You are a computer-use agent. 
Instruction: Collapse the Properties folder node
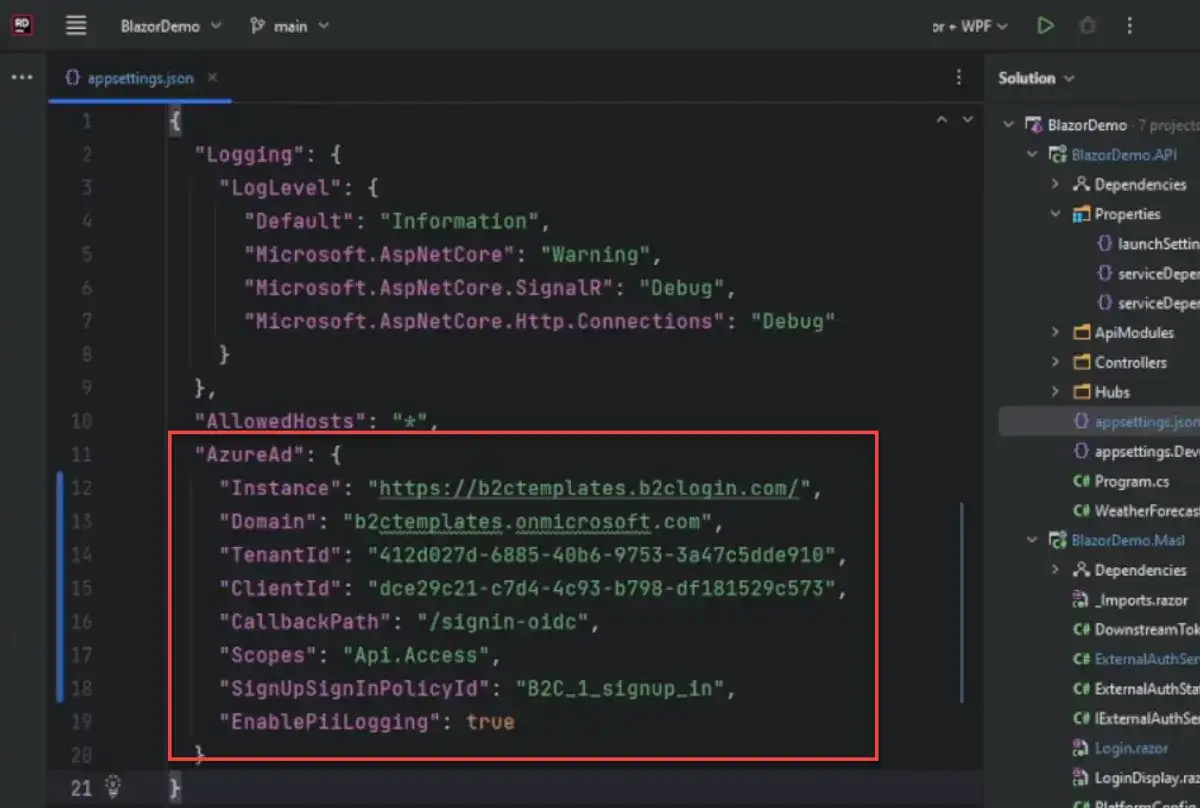1055,214
